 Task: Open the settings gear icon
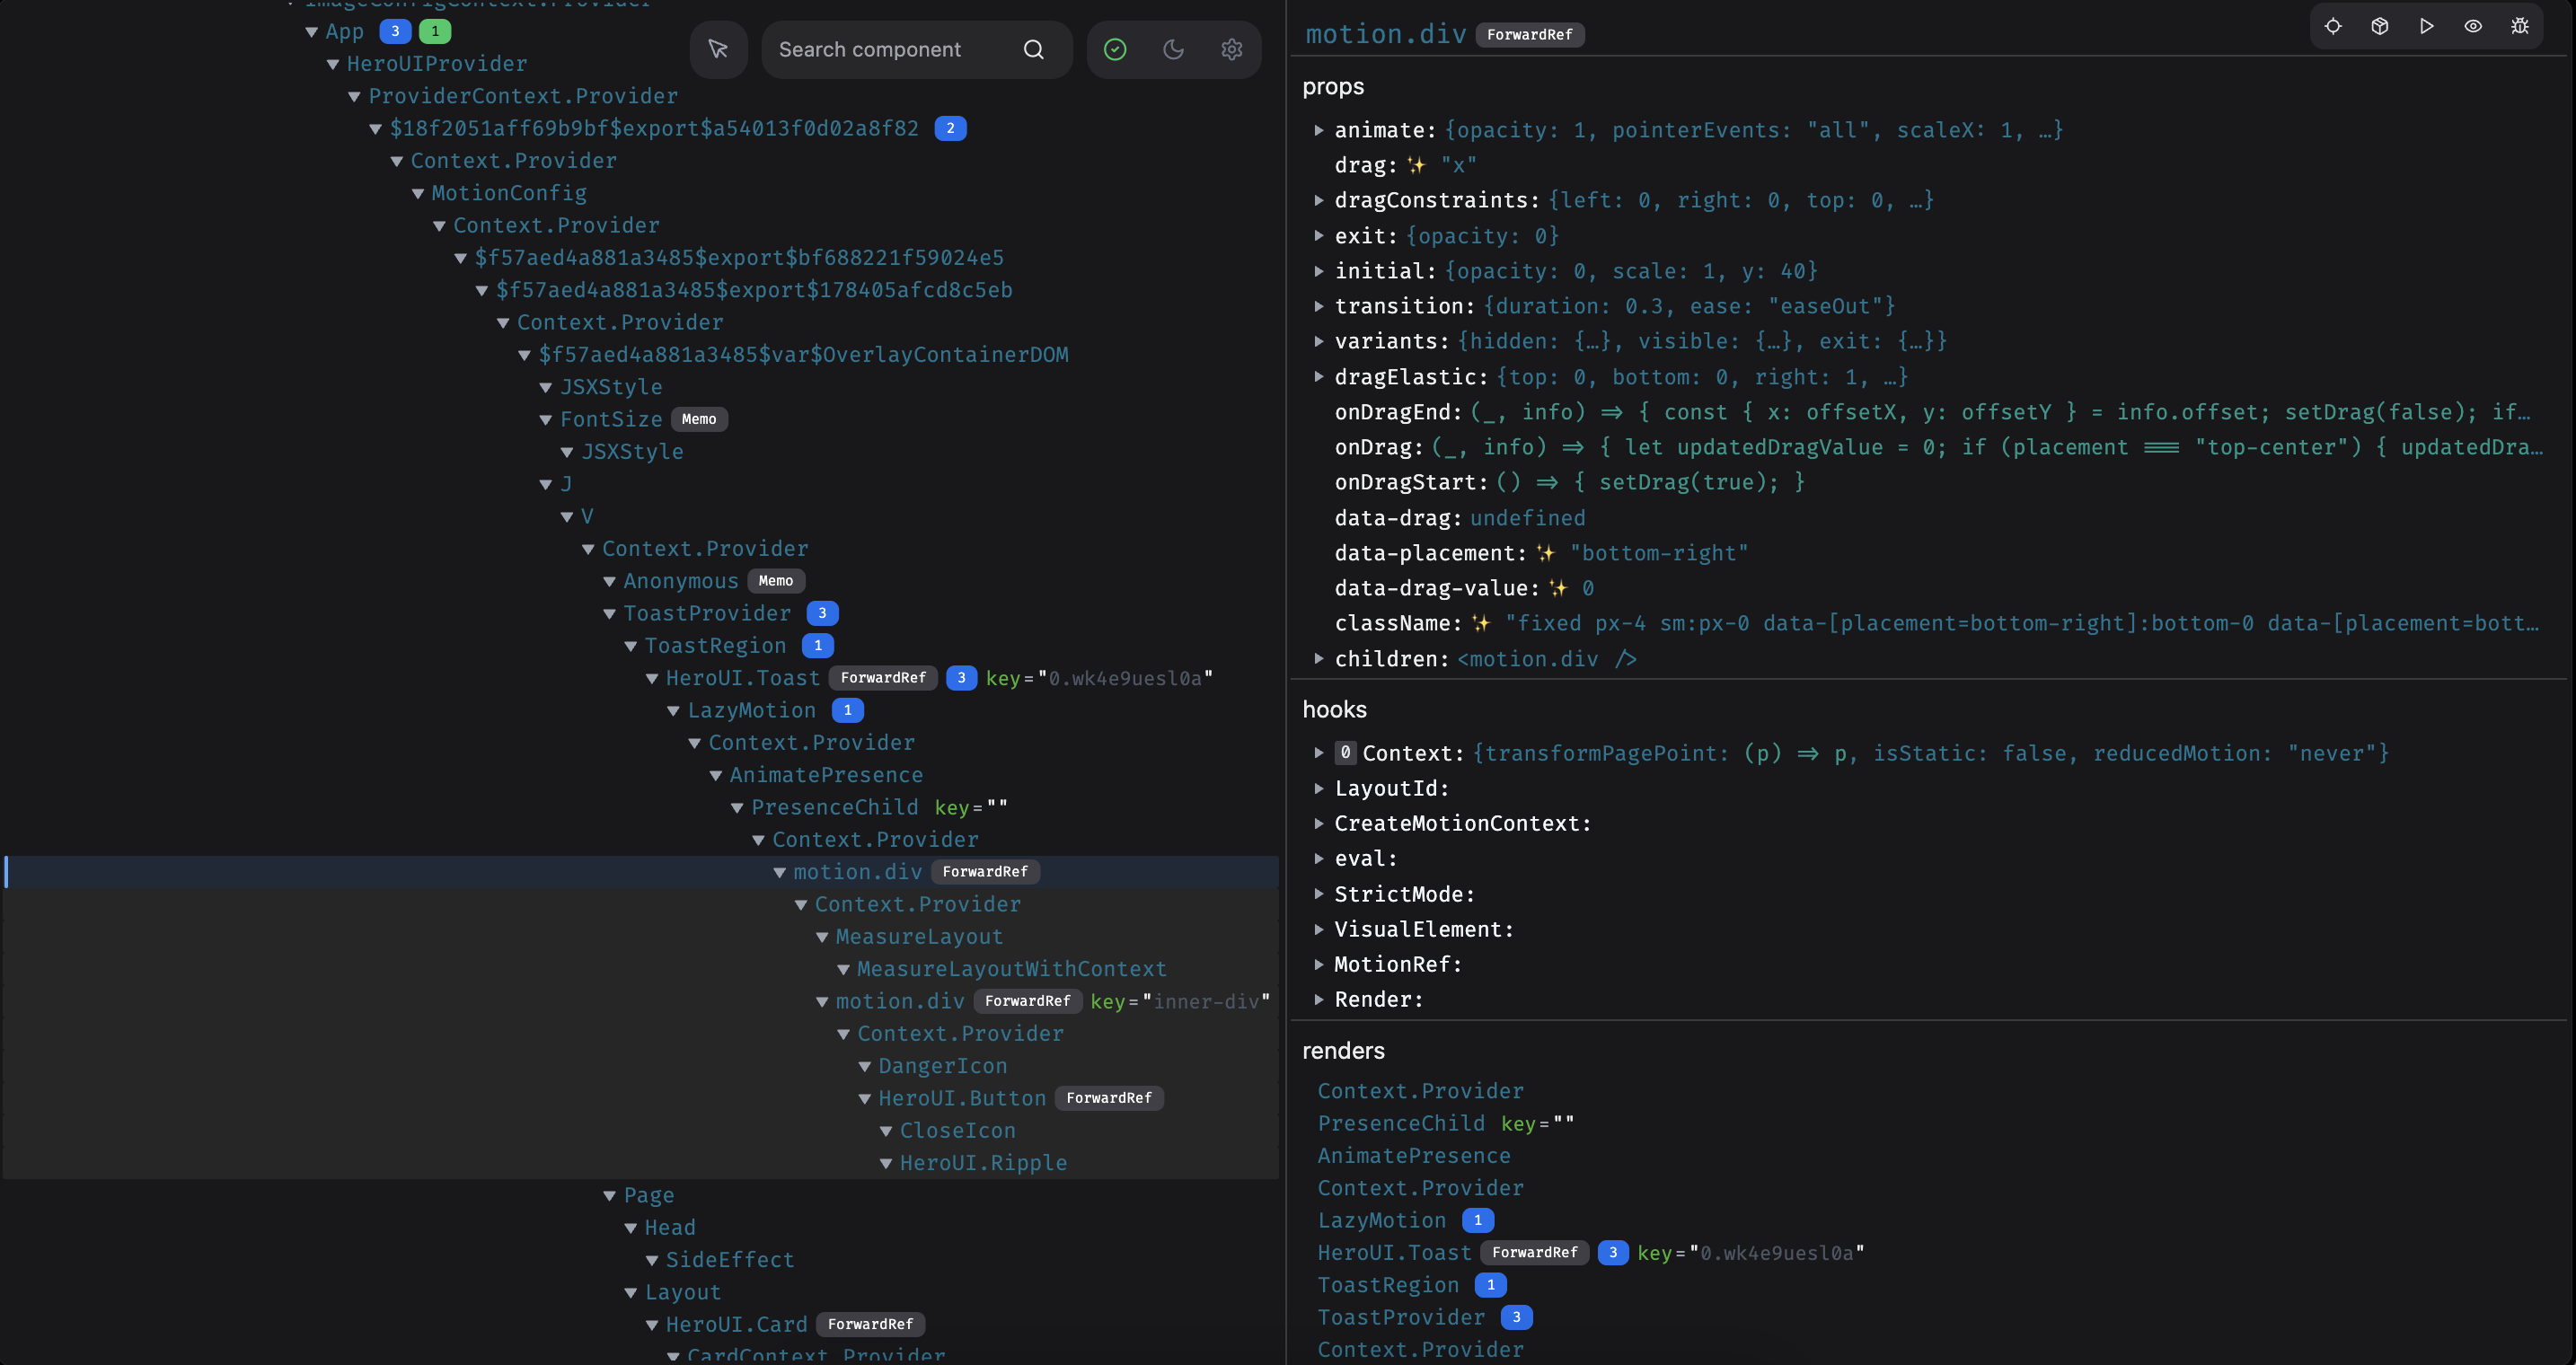1232,49
